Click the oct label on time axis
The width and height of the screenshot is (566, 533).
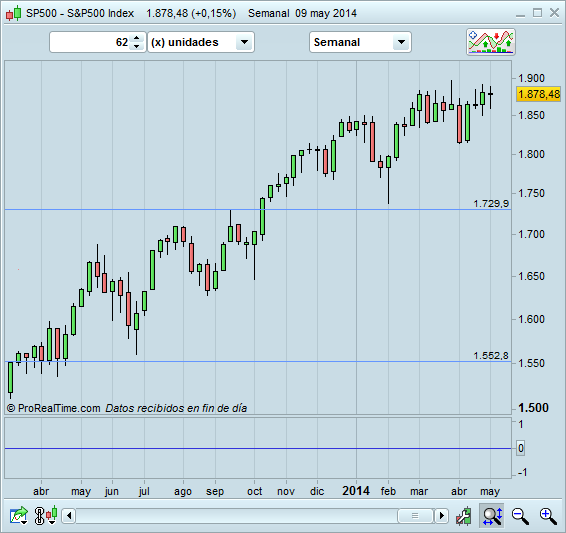pos(254,491)
